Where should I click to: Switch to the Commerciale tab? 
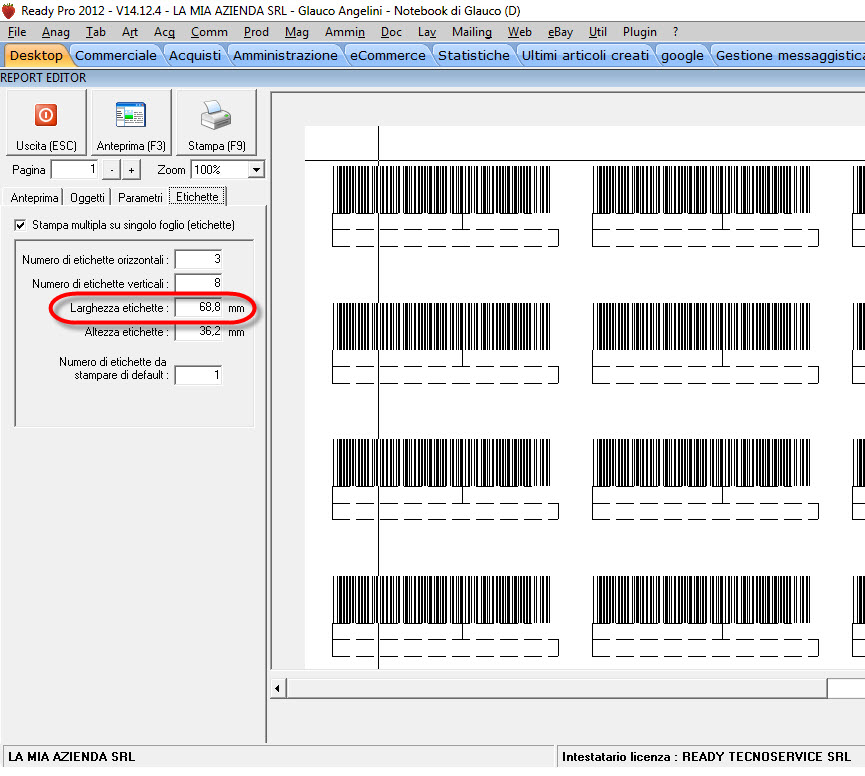pos(116,56)
